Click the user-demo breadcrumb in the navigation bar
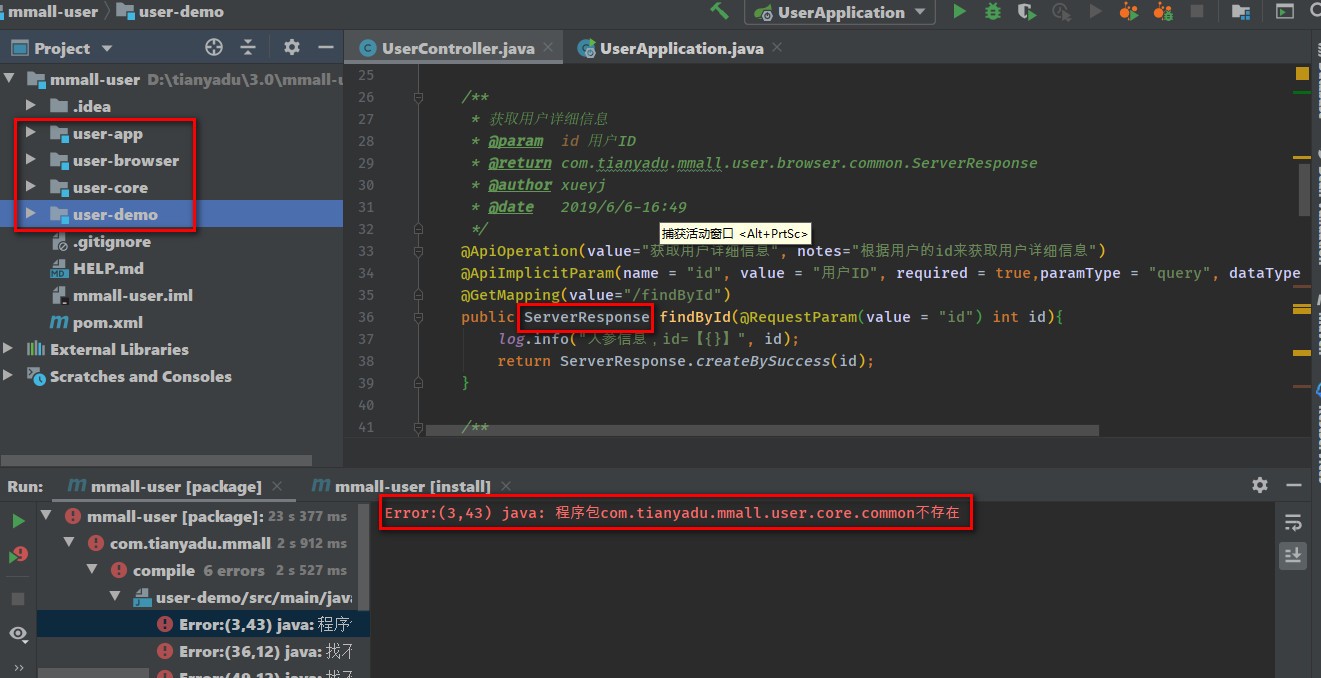1321x678 pixels. click(x=170, y=12)
